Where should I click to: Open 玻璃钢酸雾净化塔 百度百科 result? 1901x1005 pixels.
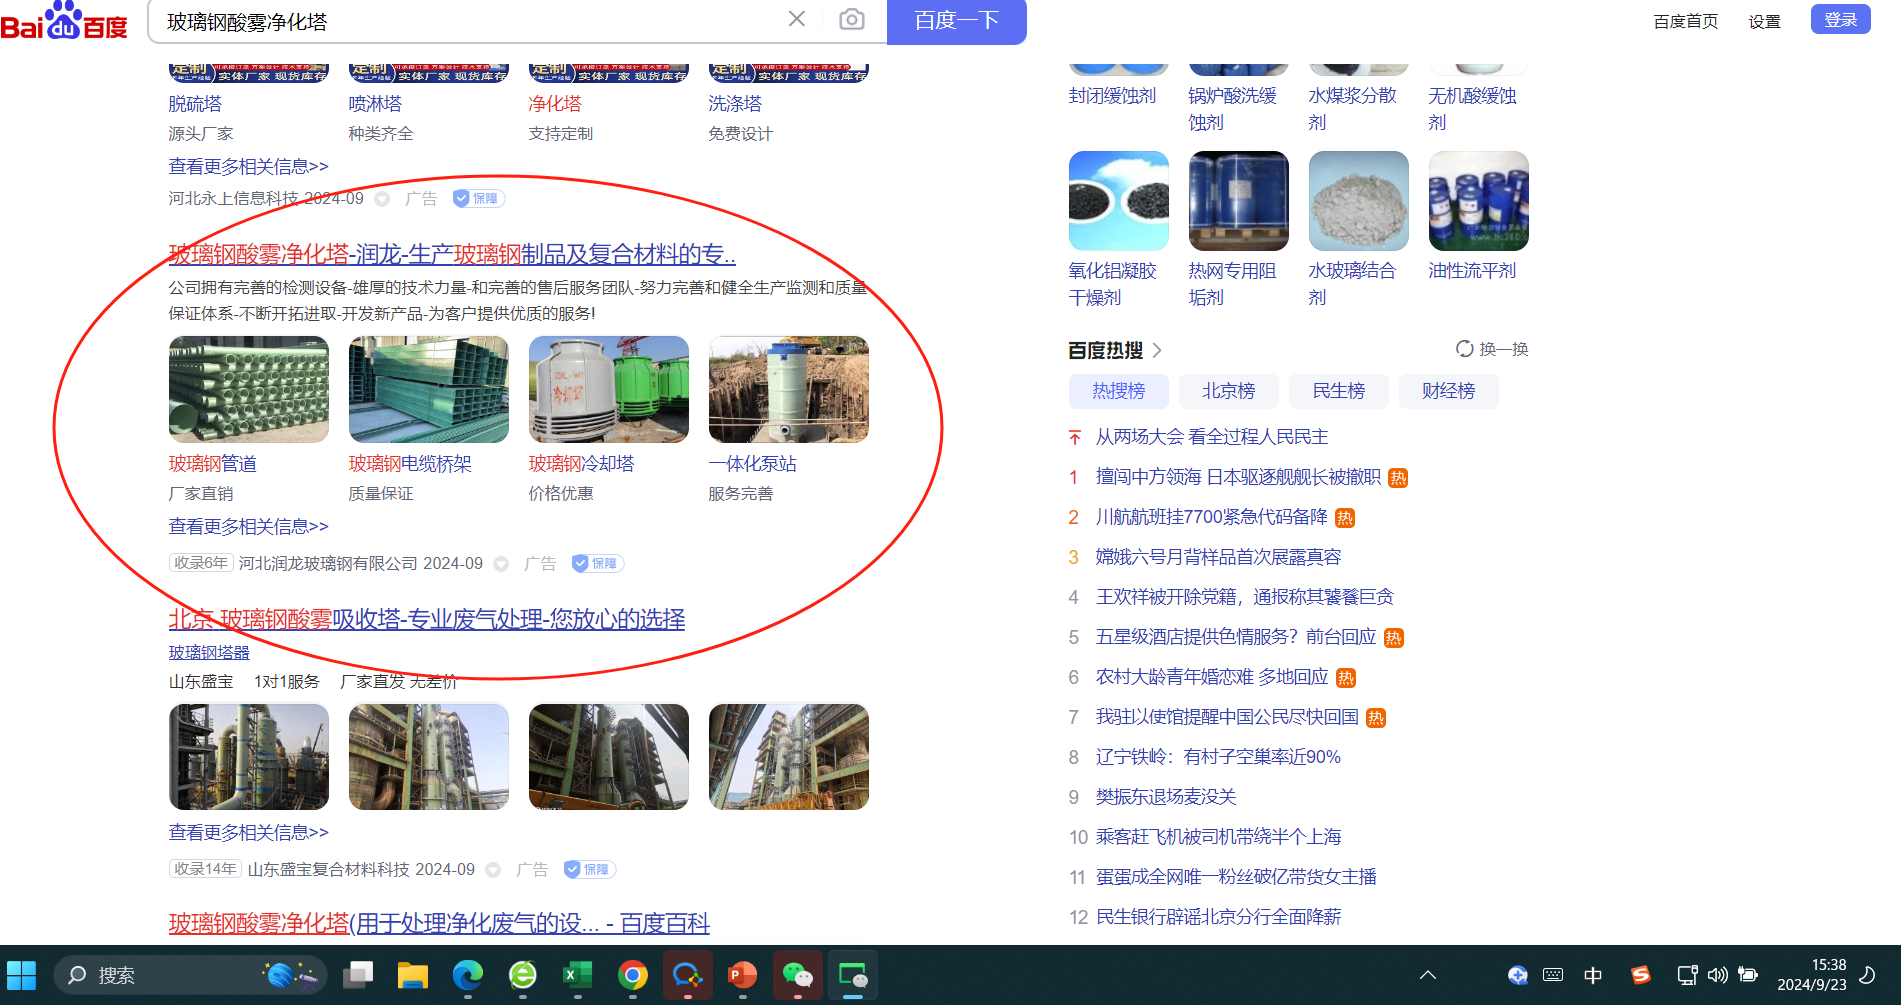(x=439, y=923)
